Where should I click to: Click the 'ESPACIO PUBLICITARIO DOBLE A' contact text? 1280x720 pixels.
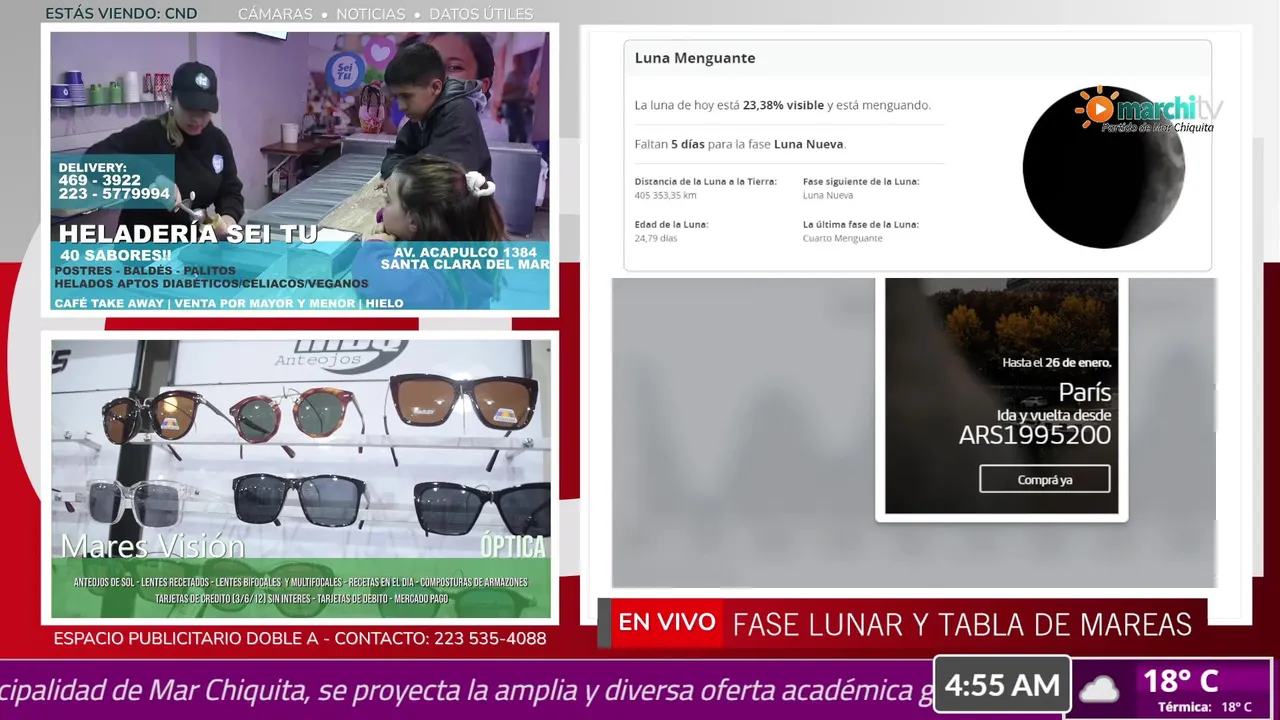click(x=300, y=638)
